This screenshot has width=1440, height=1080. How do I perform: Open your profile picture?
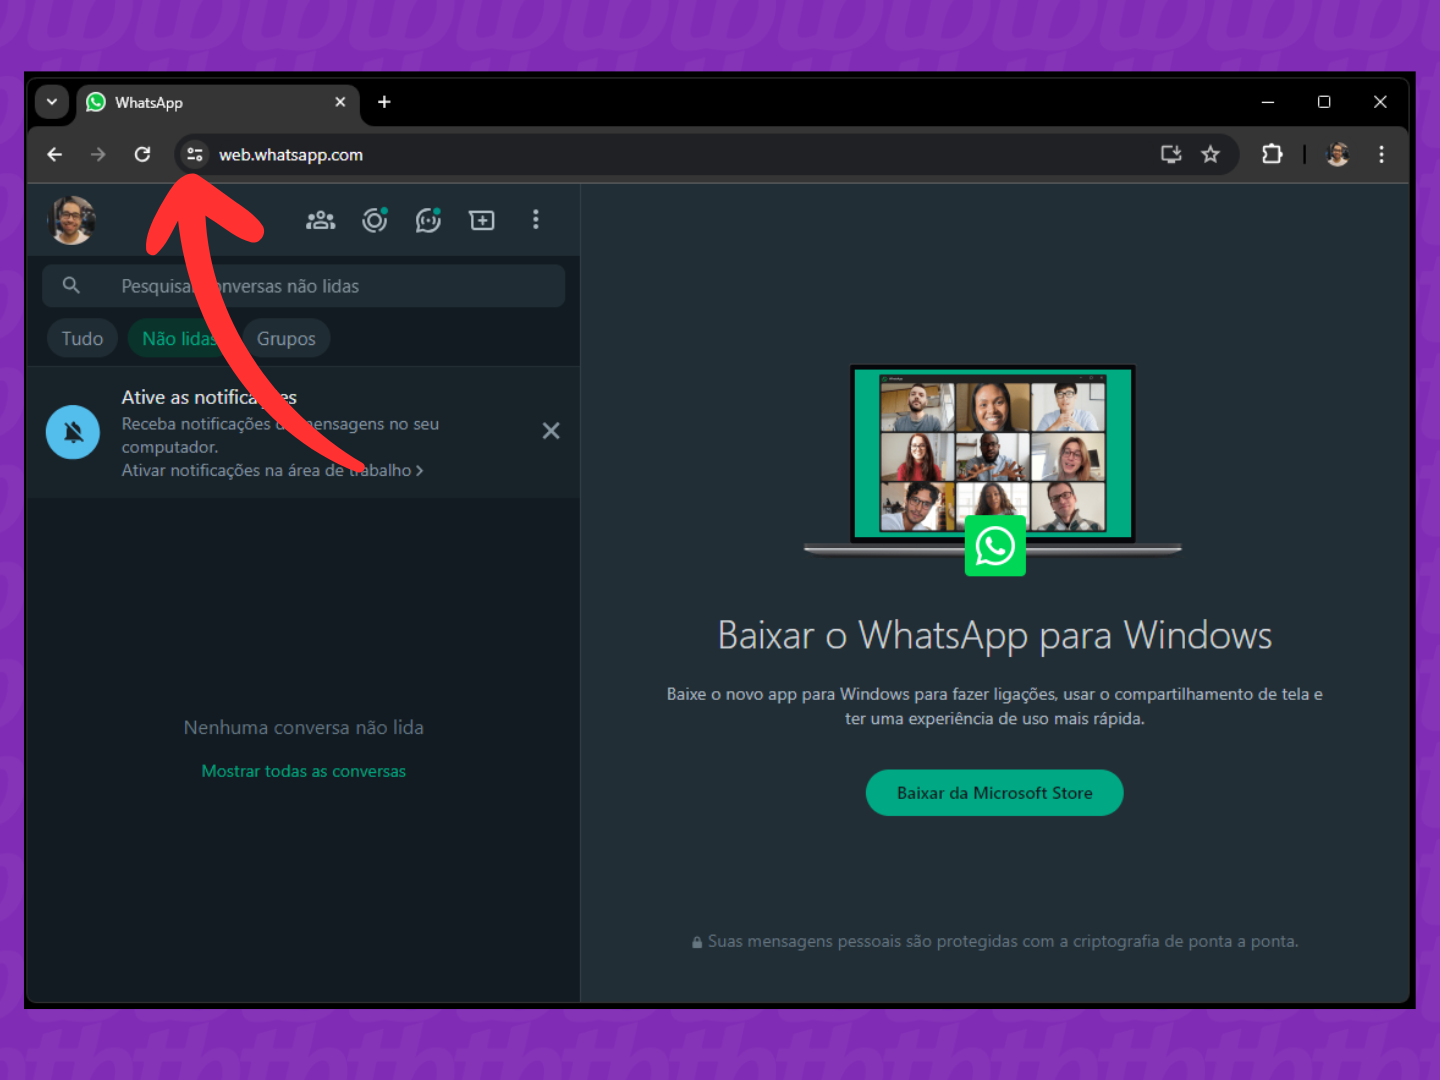[x=71, y=220]
